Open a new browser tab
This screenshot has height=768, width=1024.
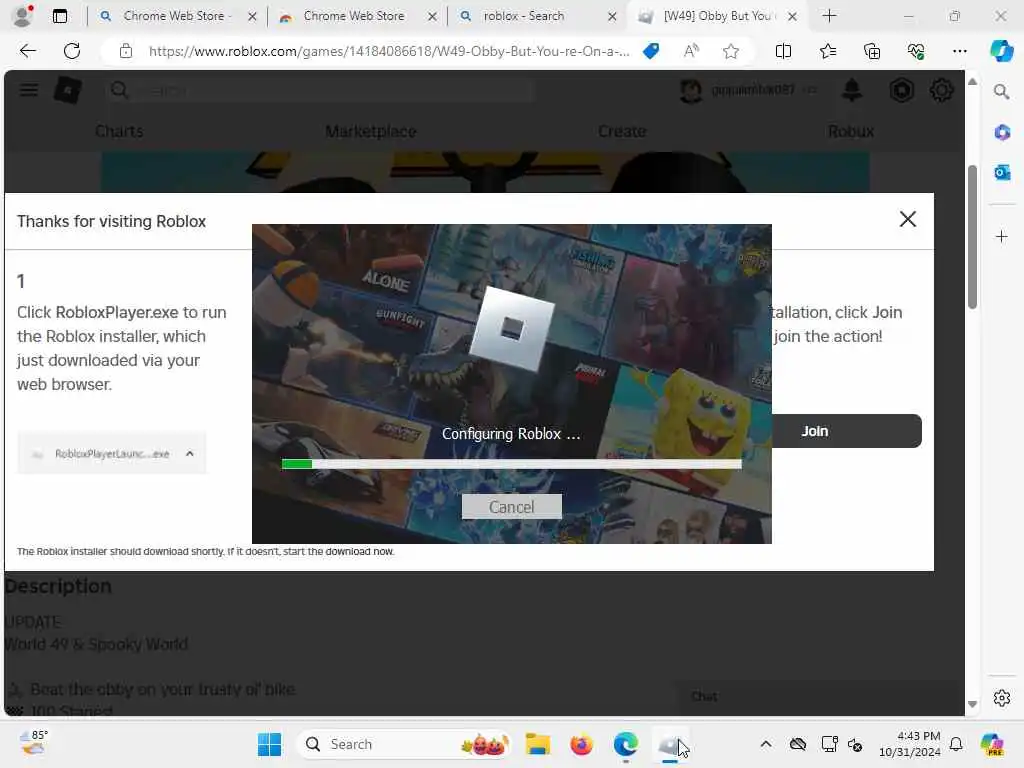click(829, 16)
